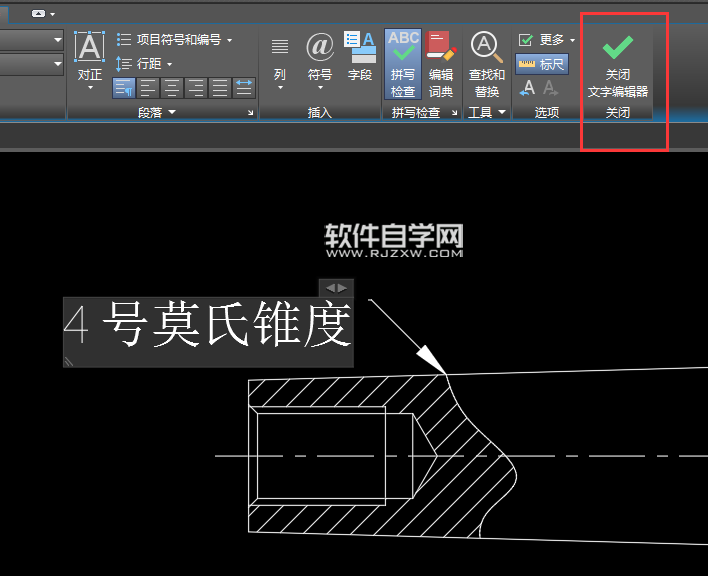Expand the Paragraph (段落) panel
Image resolution: width=708 pixels, height=576 pixels.
coord(157,112)
